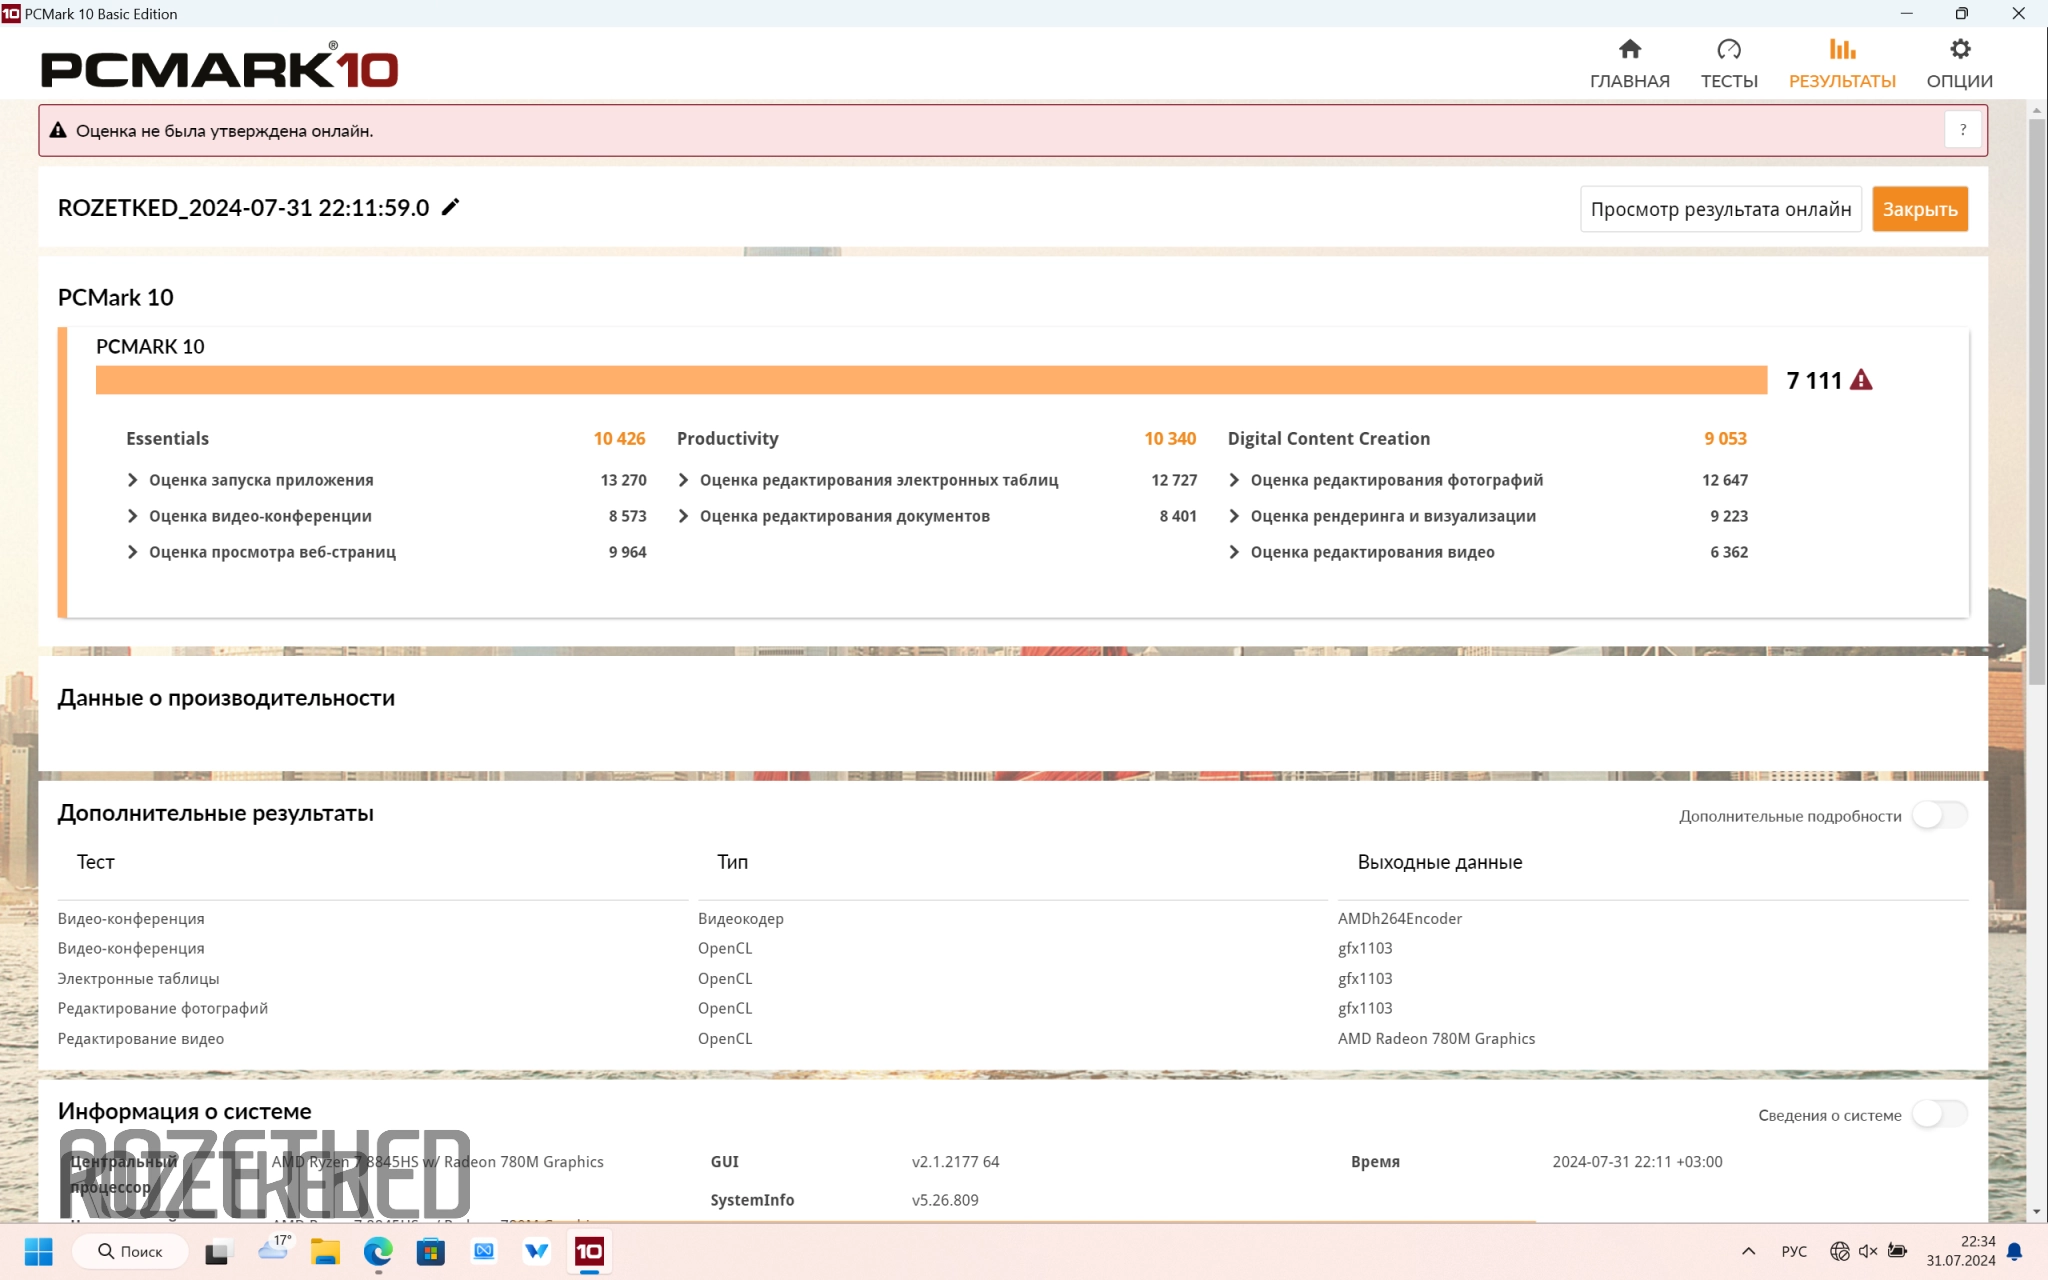2048x1280 pixels.
Task: Click the PCMark 10 taskbar icon
Action: click(589, 1251)
